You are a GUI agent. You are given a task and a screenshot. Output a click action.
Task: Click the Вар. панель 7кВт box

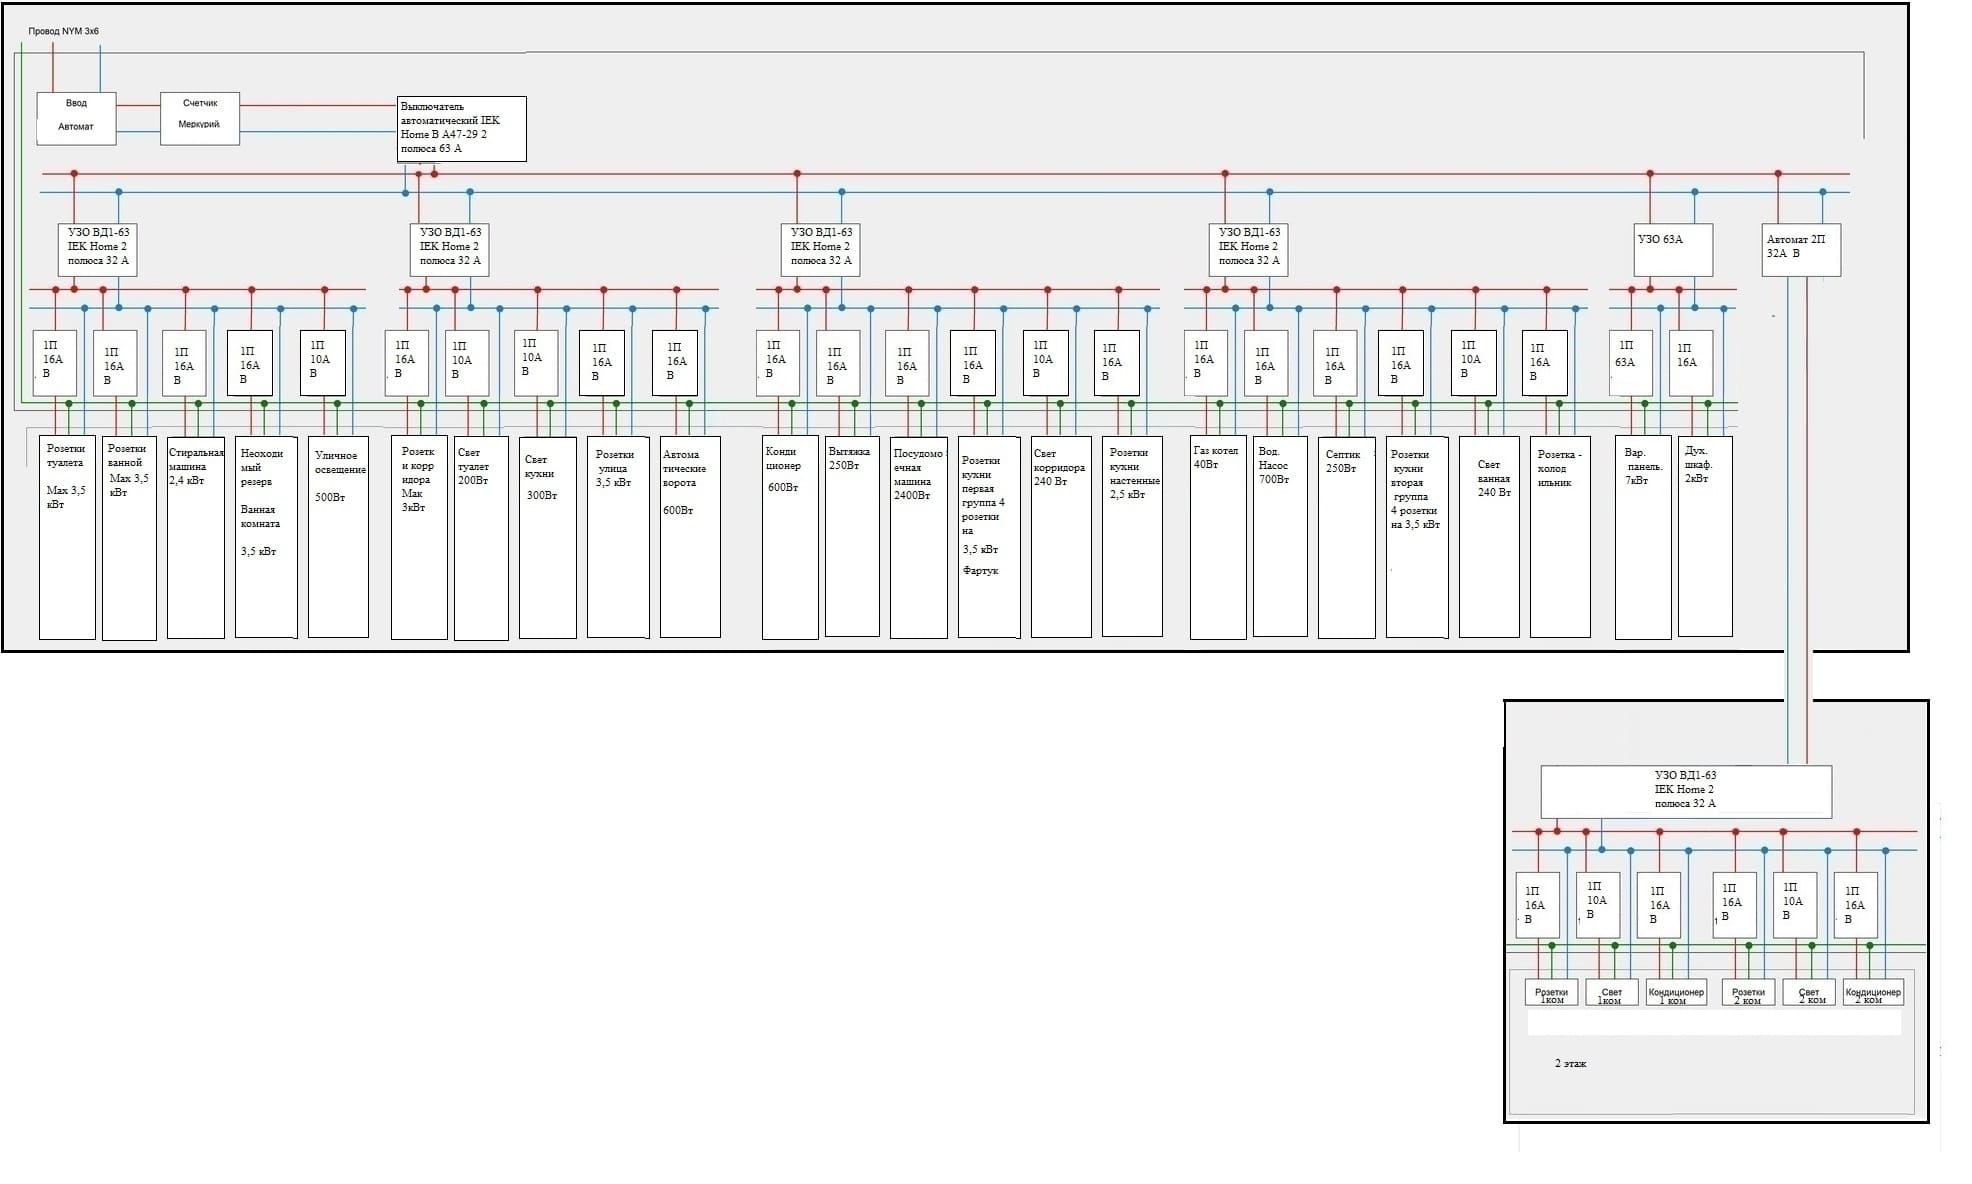pyautogui.click(x=1642, y=536)
